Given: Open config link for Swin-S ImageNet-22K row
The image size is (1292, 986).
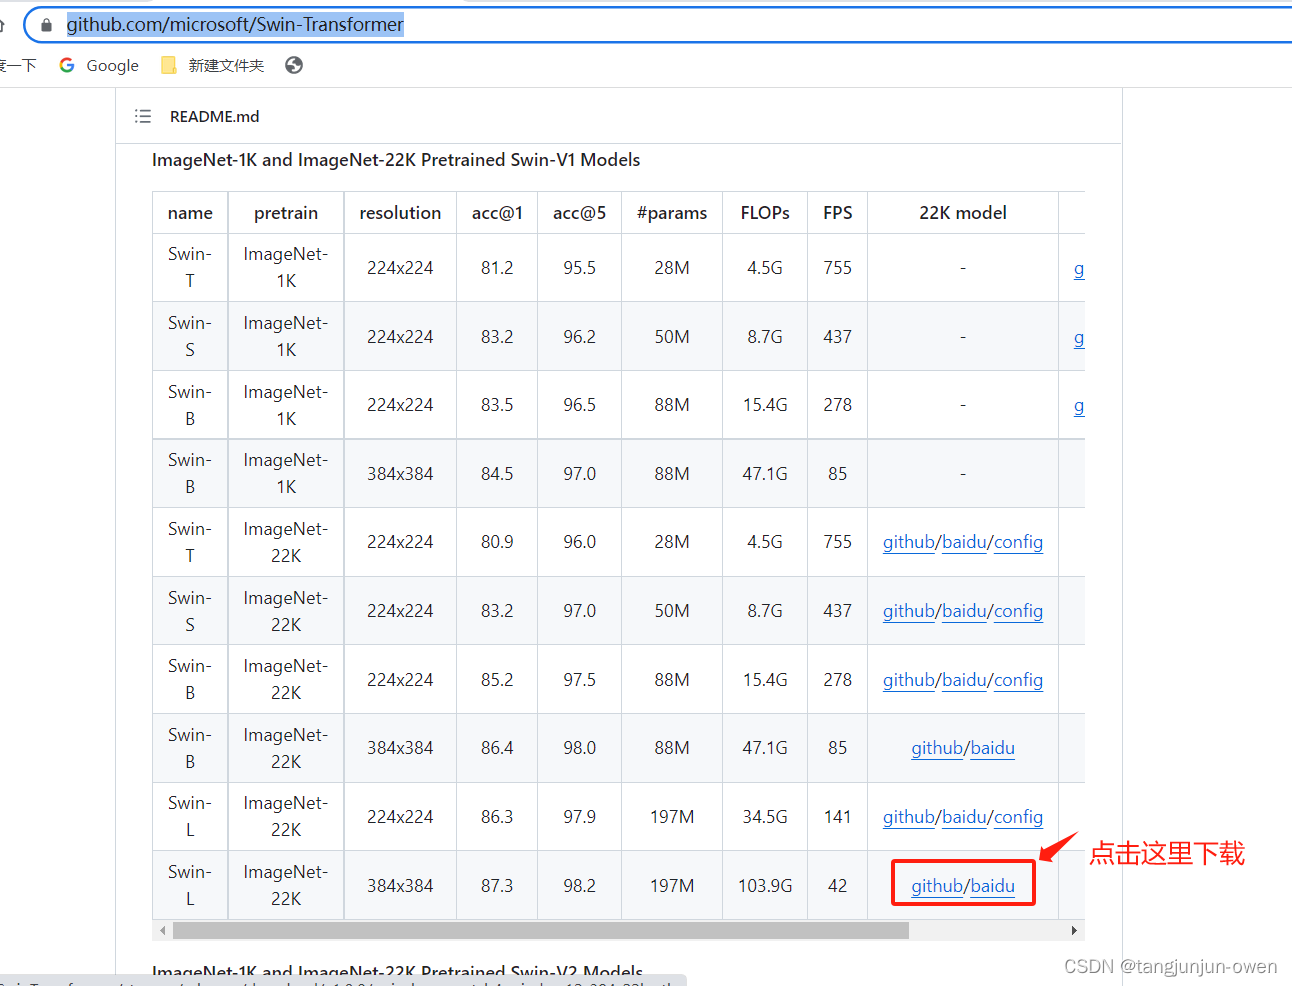Looking at the screenshot, I should pos(1018,611).
